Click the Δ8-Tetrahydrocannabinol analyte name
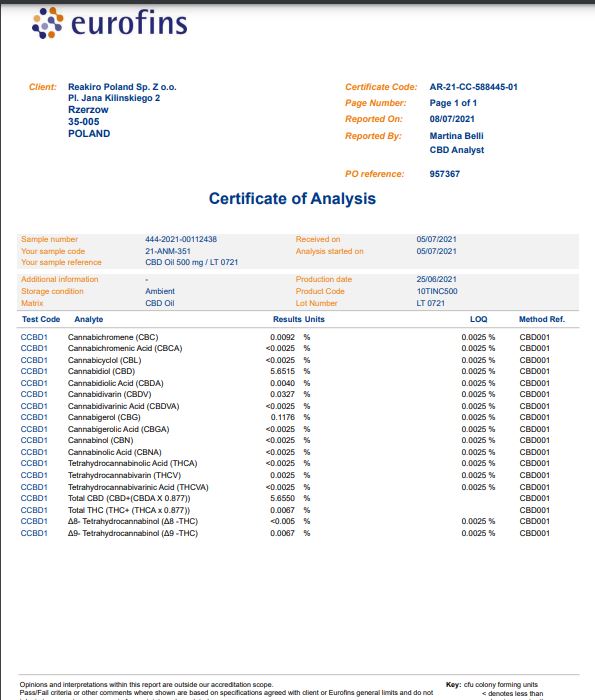Image resolution: width=595 pixels, height=700 pixels. tap(133, 521)
